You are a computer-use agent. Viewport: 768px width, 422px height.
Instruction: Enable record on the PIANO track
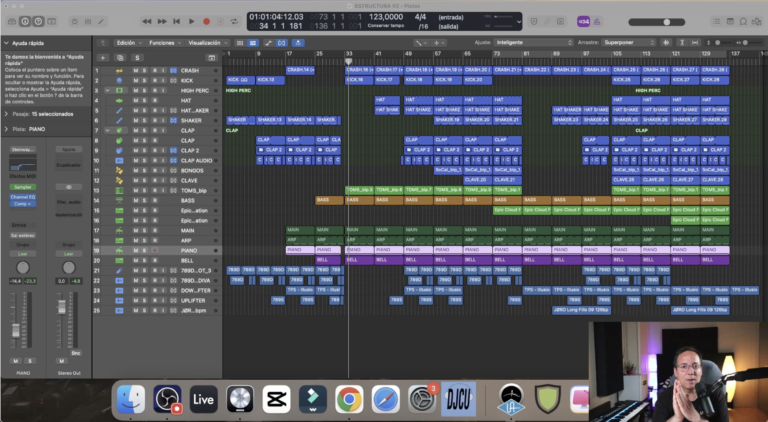(x=155, y=250)
